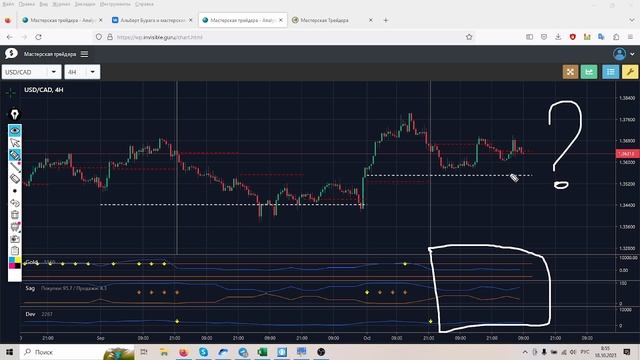Close the first Мастерская трейдера tab
The width and height of the screenshot is (640, 360).
click(x=101, y=20)
